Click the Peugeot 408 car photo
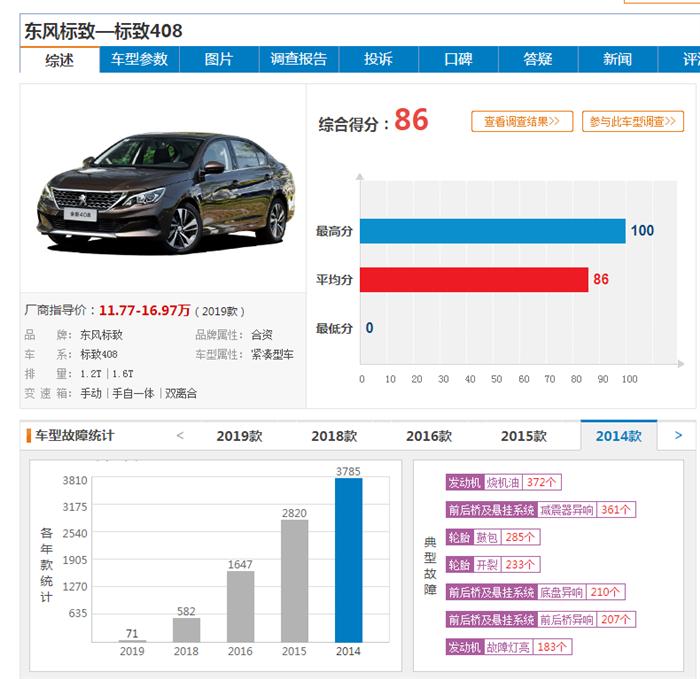 point(166,192)
